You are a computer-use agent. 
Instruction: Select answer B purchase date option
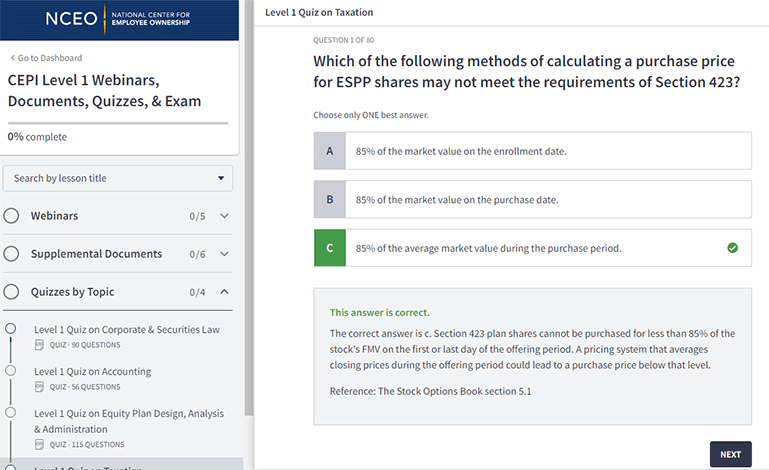pyautogui.click(x=533, y=199)
